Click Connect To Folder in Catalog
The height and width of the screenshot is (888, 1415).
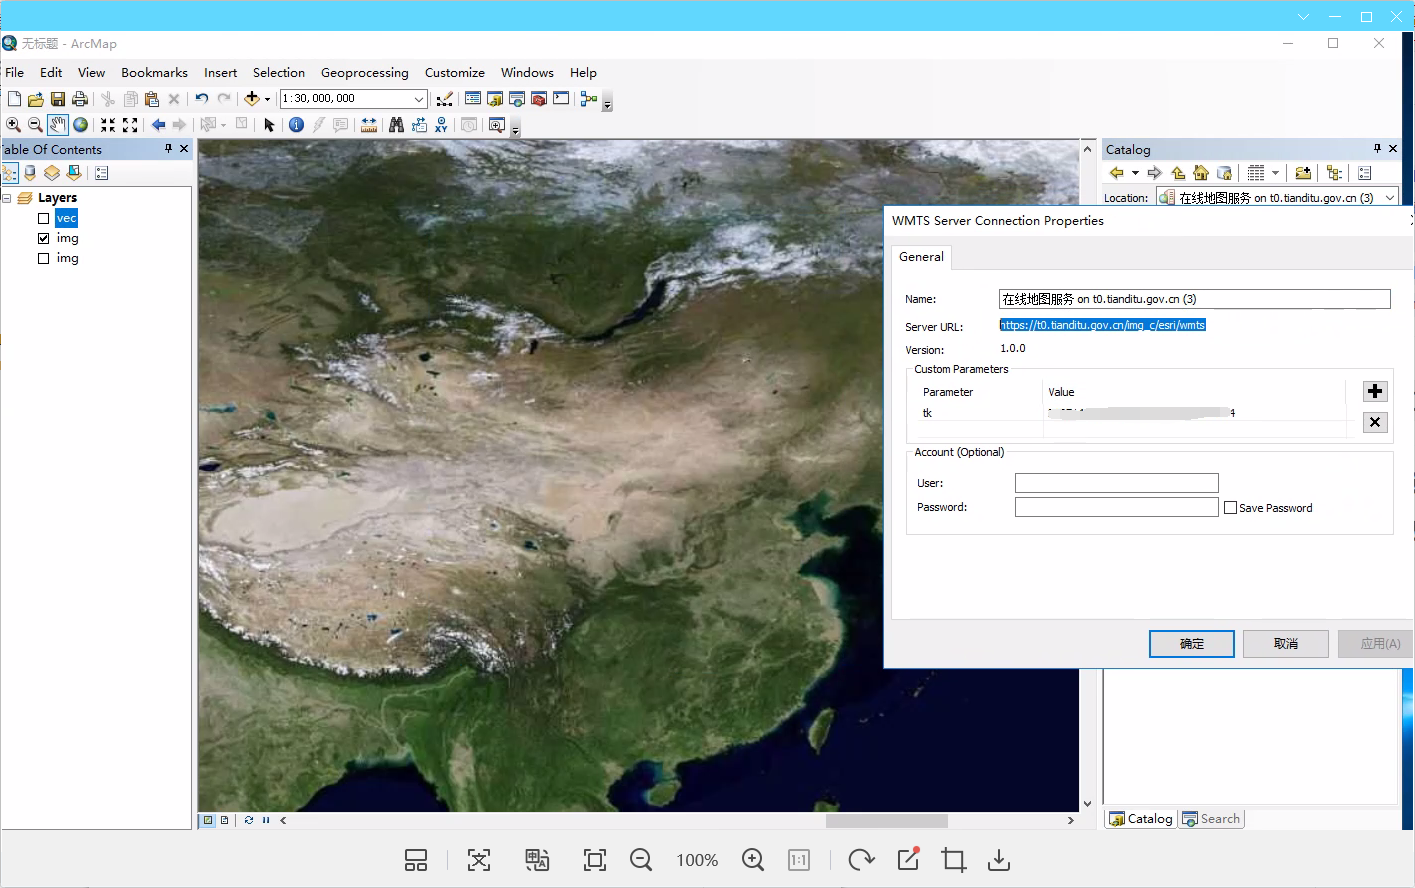point(1303,173)
